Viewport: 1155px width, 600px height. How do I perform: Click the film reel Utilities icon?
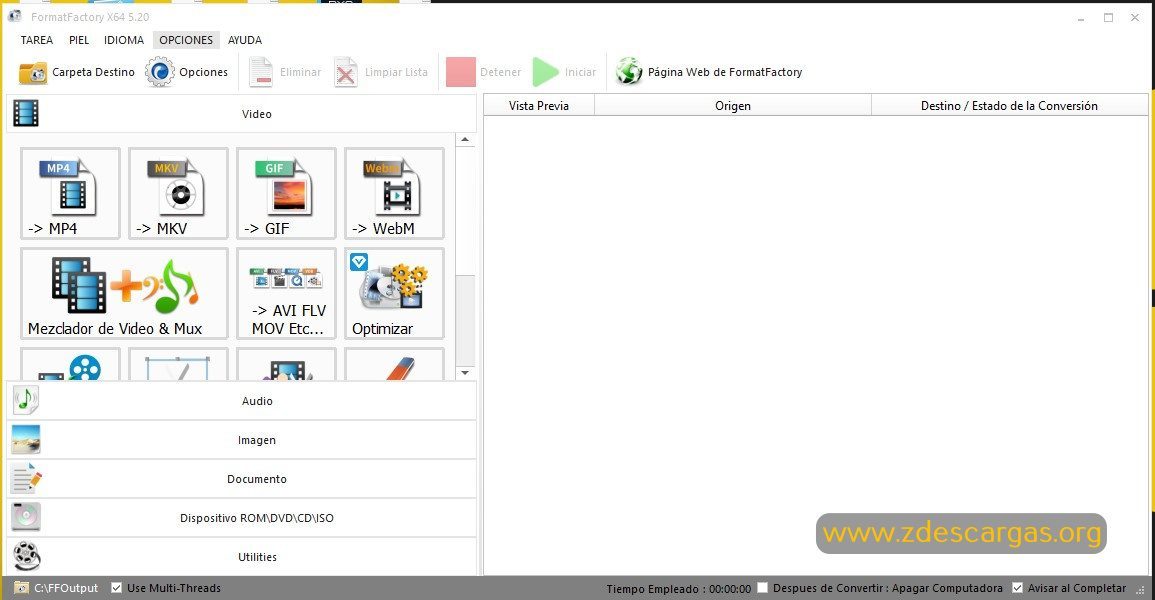[x=26, y=557]
